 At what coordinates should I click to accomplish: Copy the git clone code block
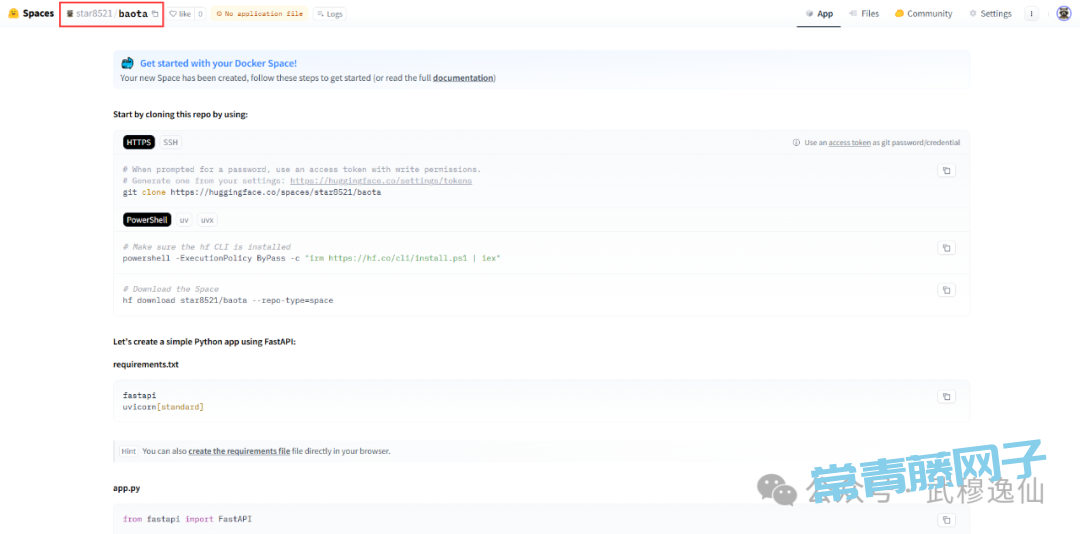tap(946, 171)
